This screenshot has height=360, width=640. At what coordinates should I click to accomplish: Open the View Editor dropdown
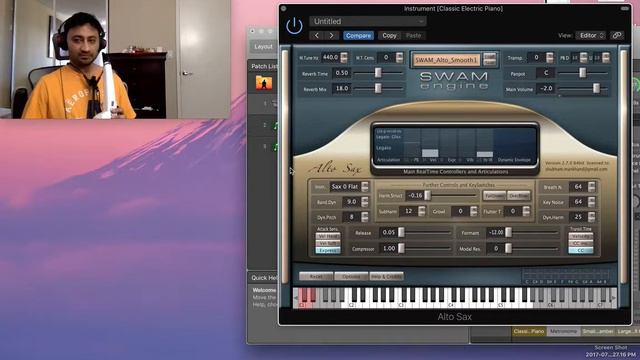[x=591, y=36]
